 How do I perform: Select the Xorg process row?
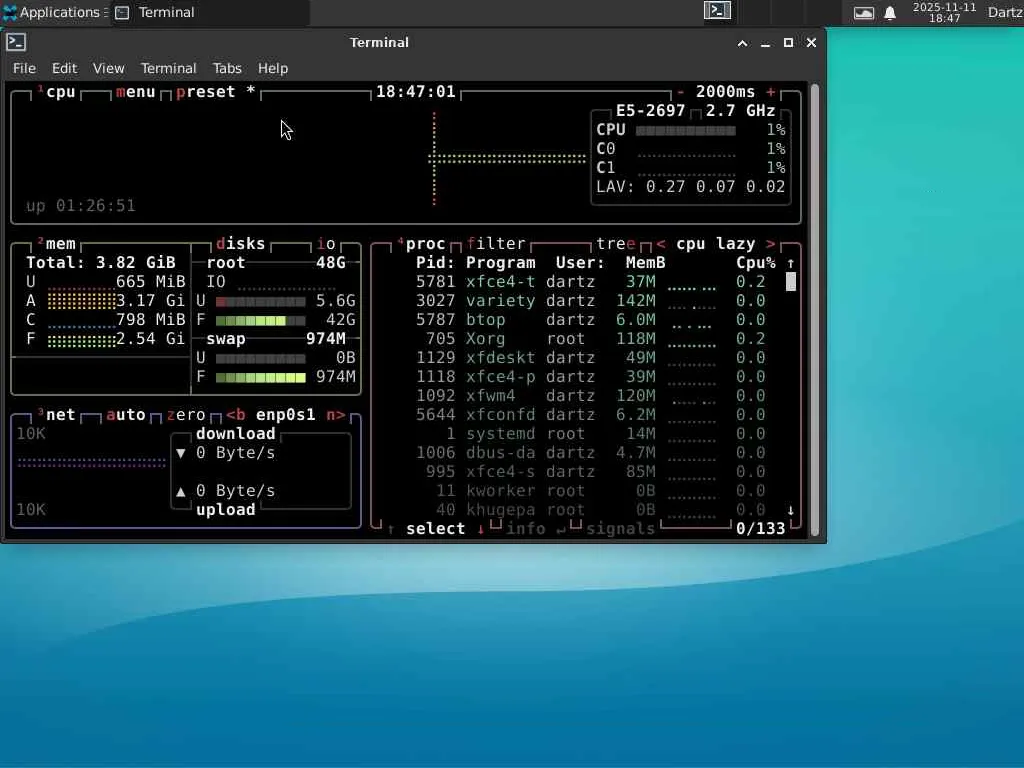[583, 339]
